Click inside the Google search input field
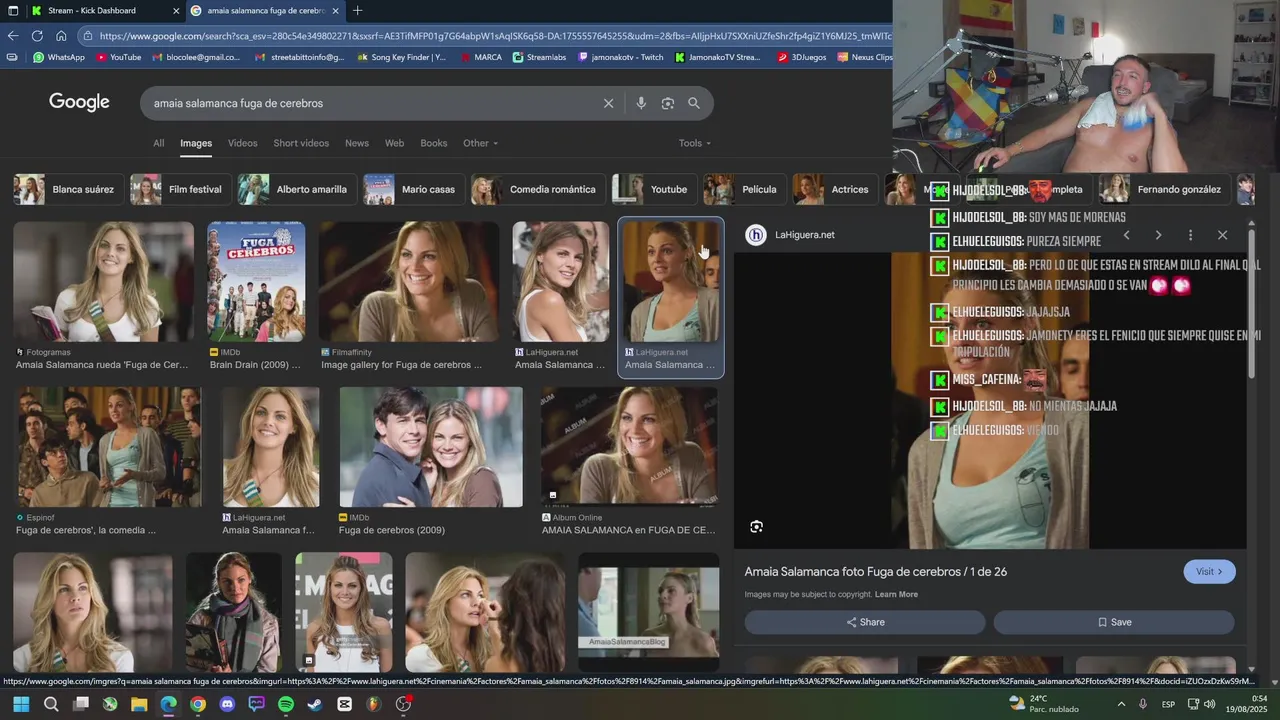Viewport: 1280px width, 720px height. (x=370, y=103)
